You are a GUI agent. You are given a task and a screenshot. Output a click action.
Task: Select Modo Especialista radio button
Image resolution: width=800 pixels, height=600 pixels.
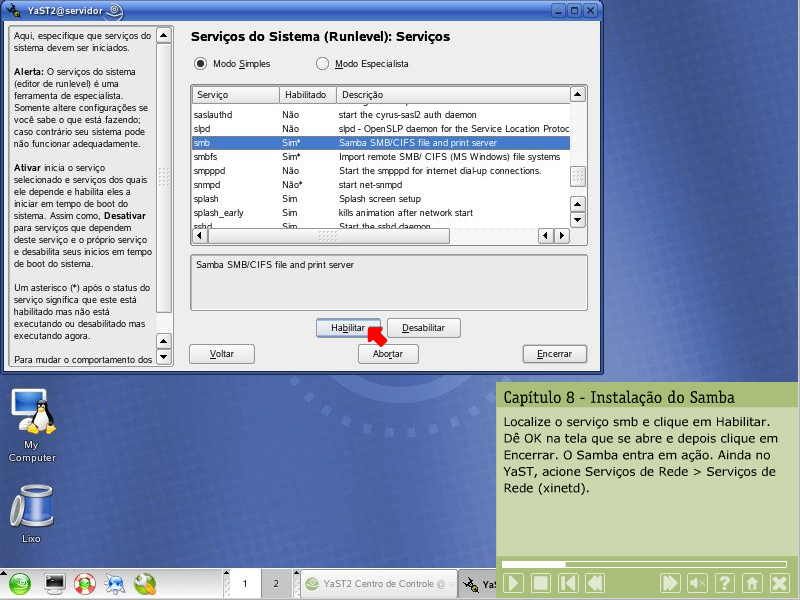322,64
